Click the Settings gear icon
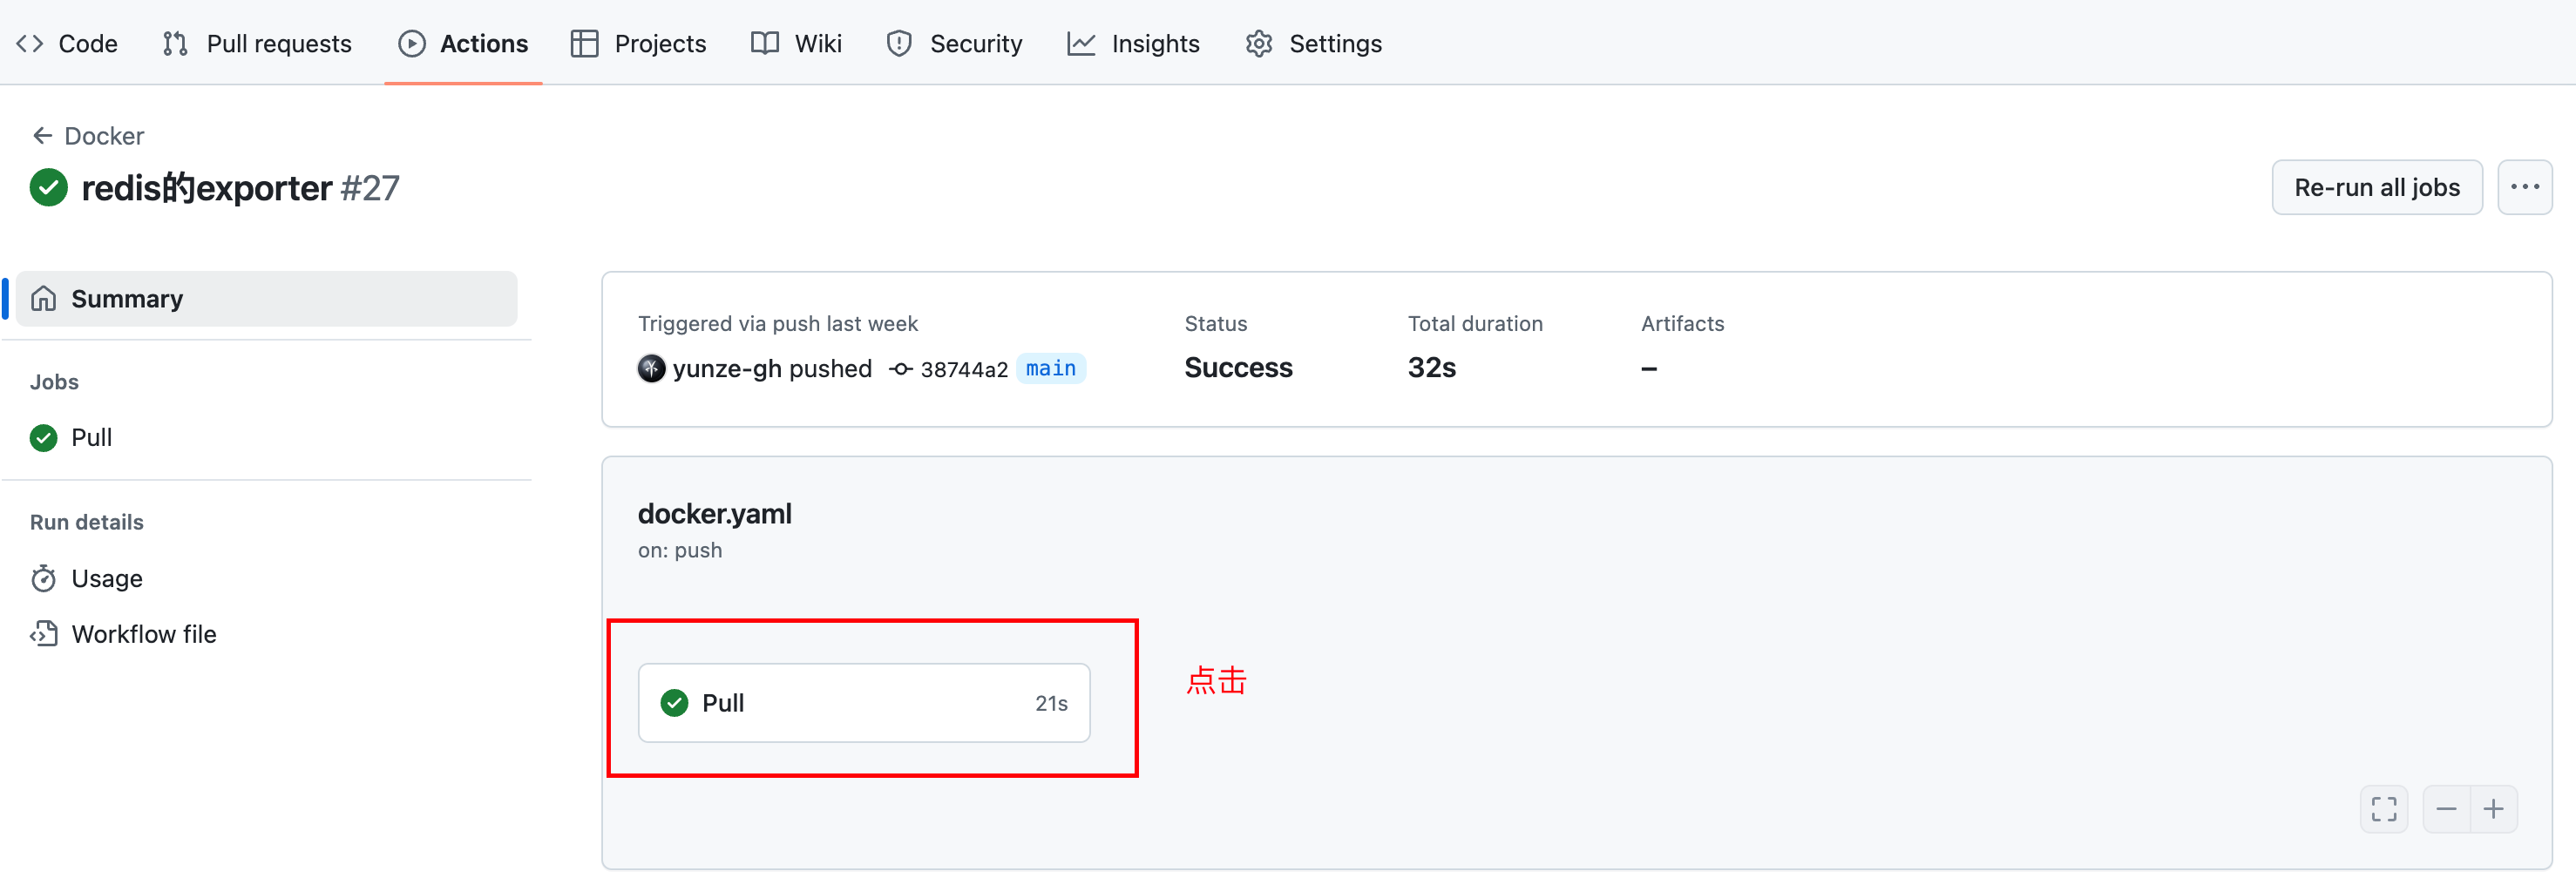Screen dimensions: 2576x878 click(1259, 43)
